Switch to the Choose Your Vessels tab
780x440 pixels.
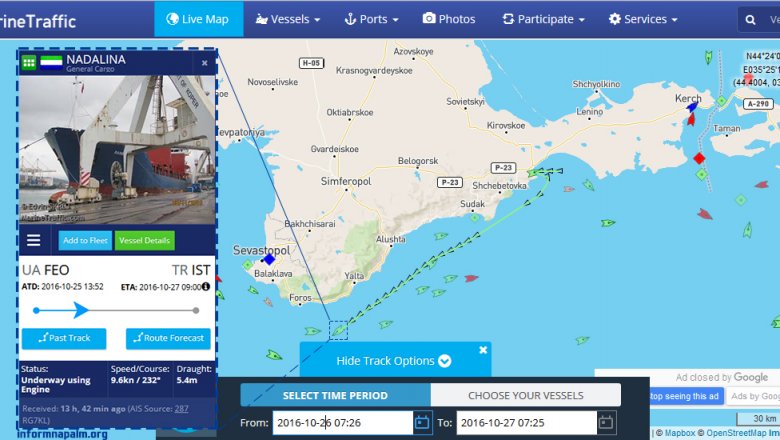[x=526, y=395]
